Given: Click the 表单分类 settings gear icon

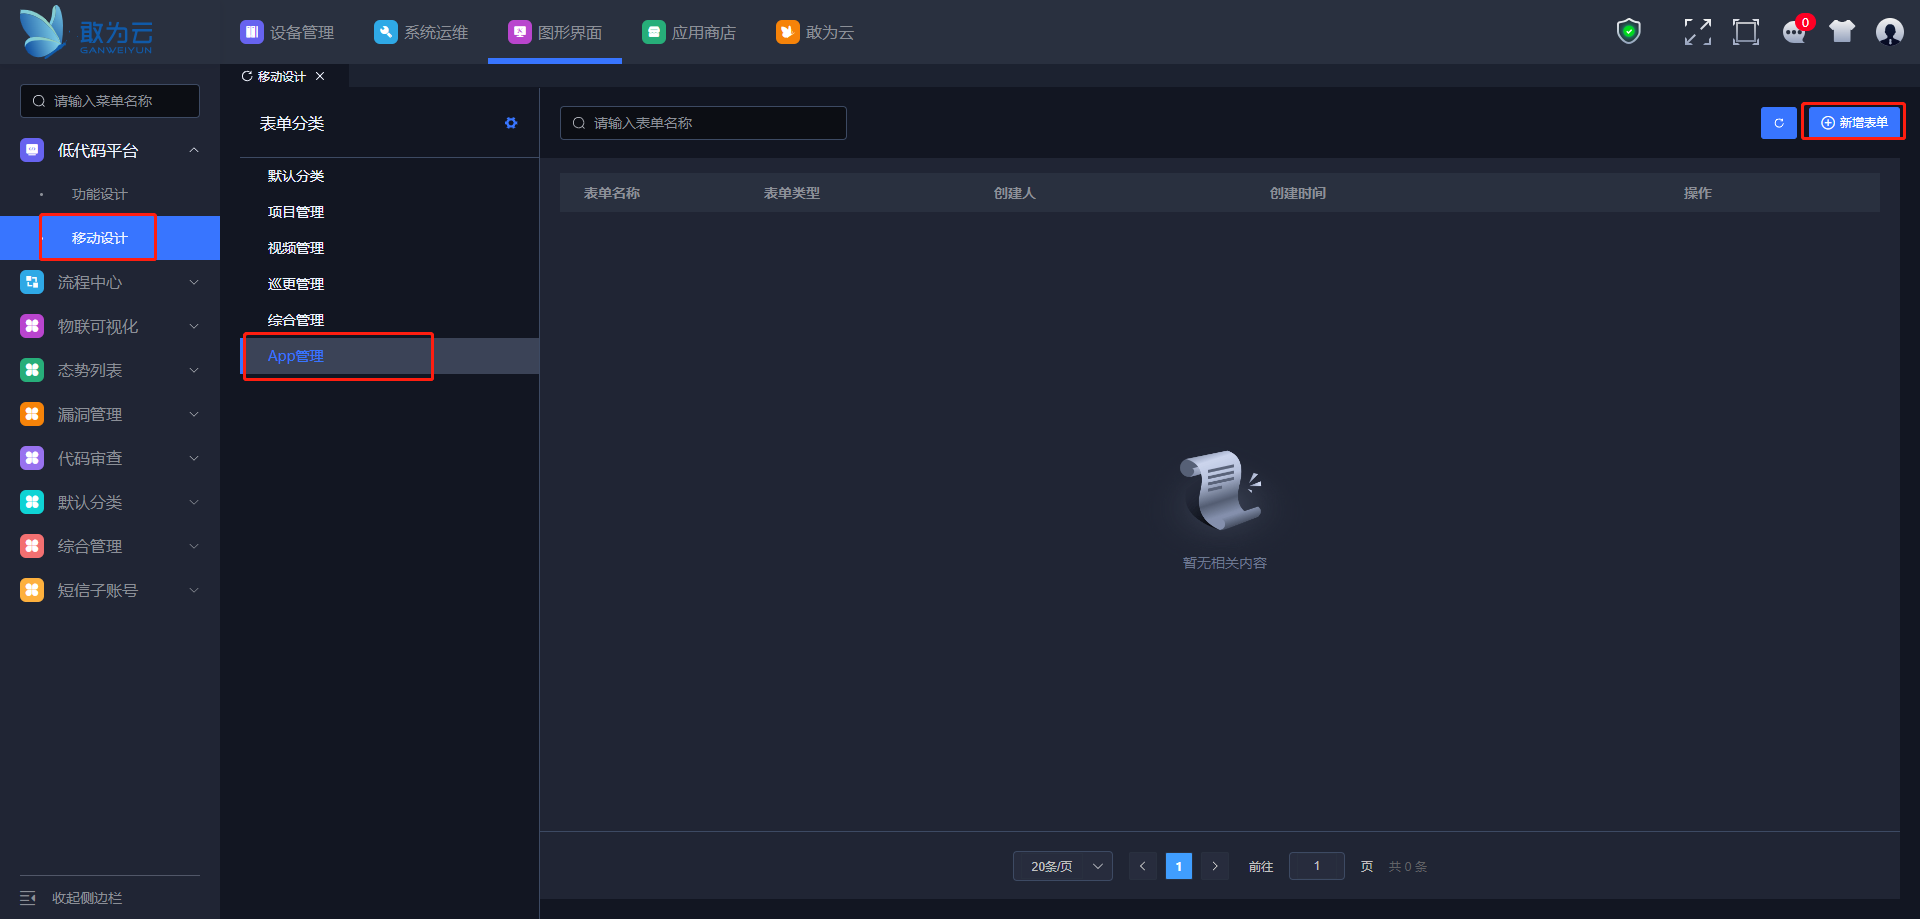Looking at the screenshot, I should point(511,123).
